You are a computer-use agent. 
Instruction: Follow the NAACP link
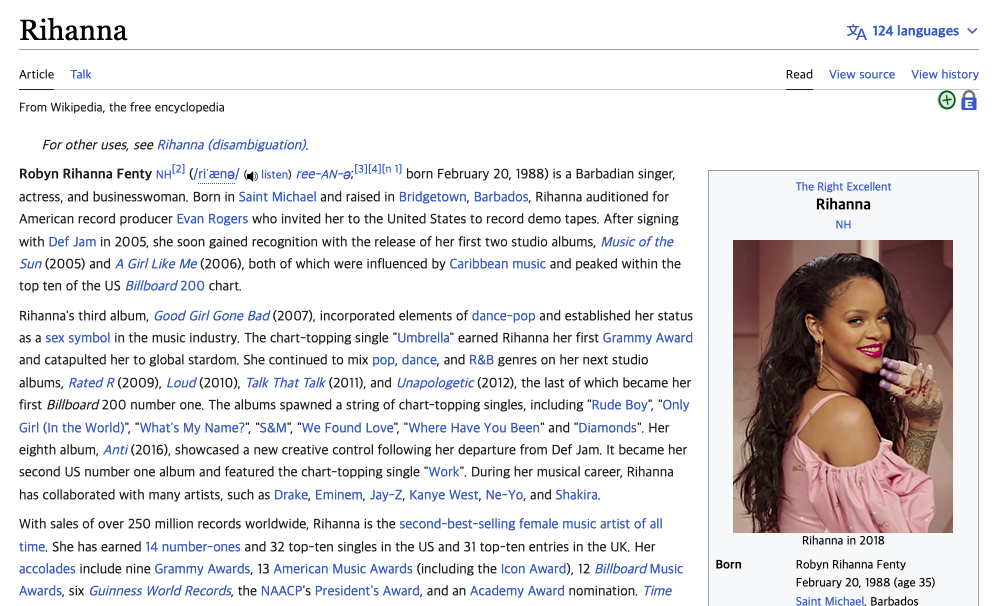[281, 591]
